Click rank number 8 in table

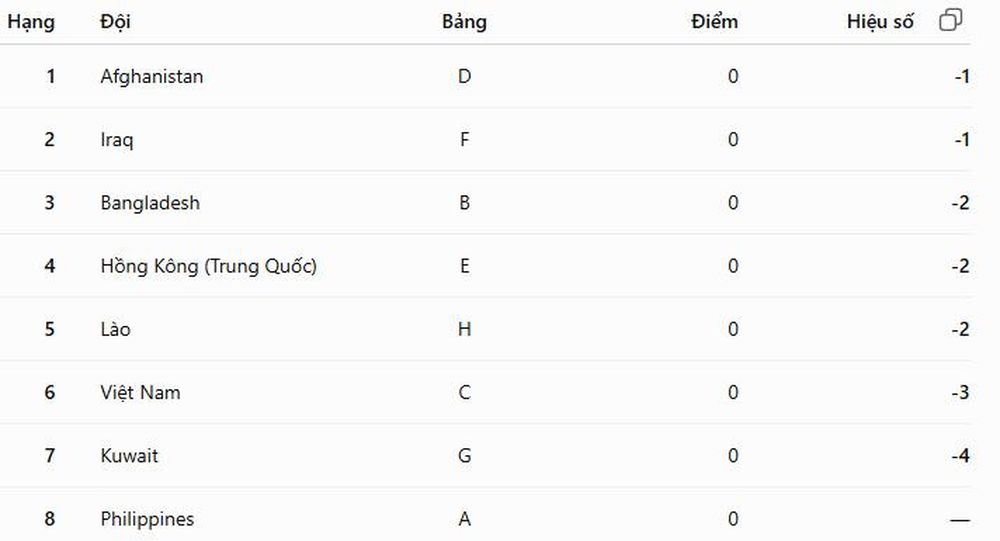click(50, 519)
